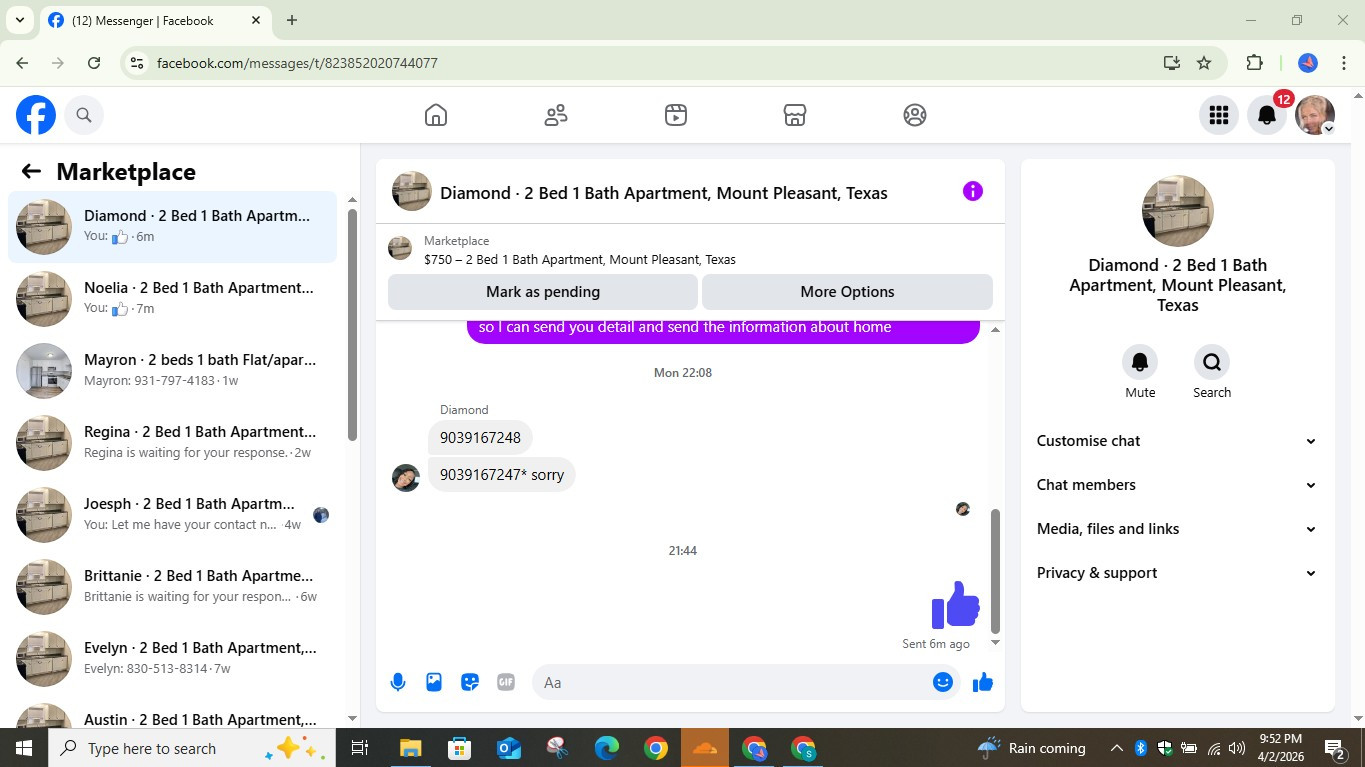
Task: Open the conversation information icon
Action: point(972,191)
